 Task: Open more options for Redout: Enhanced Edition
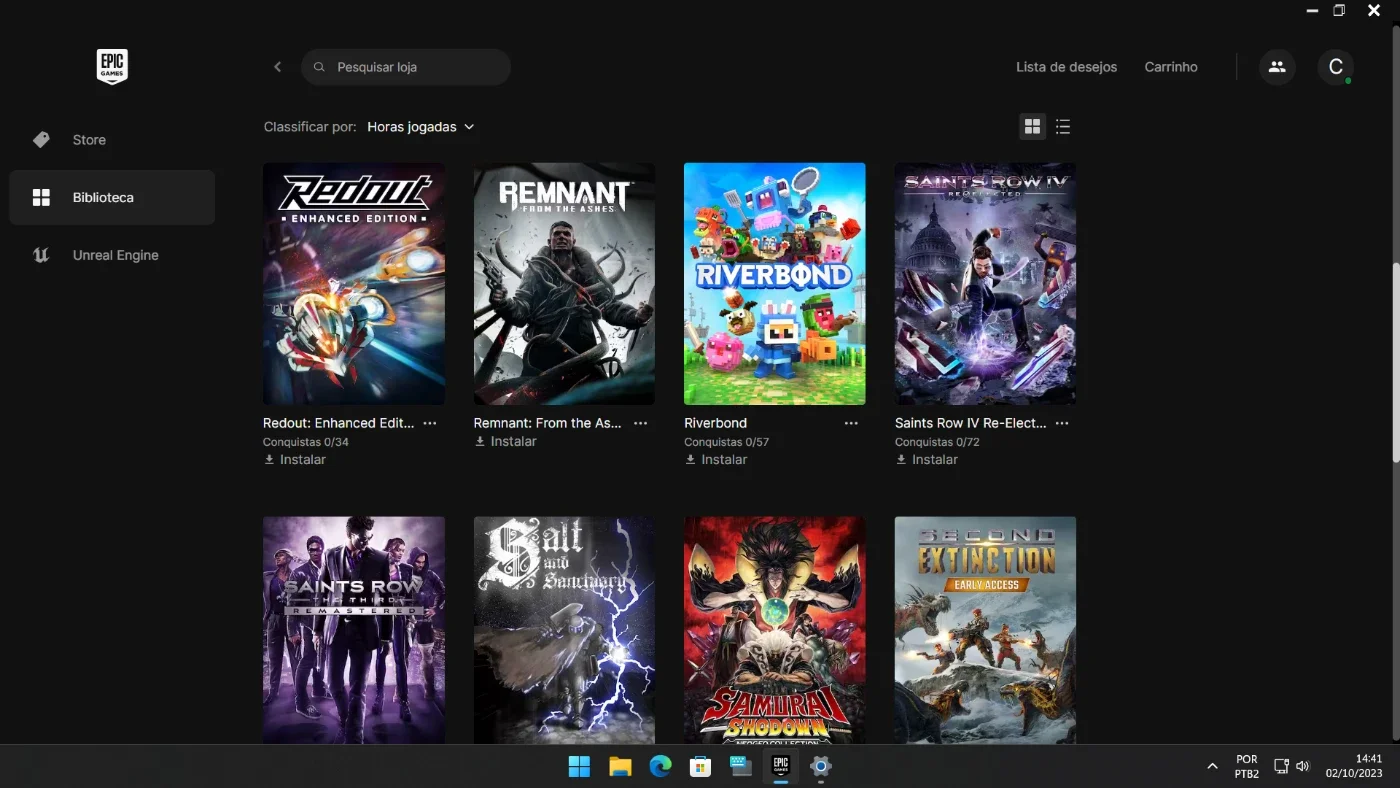[x=430, y=423]
